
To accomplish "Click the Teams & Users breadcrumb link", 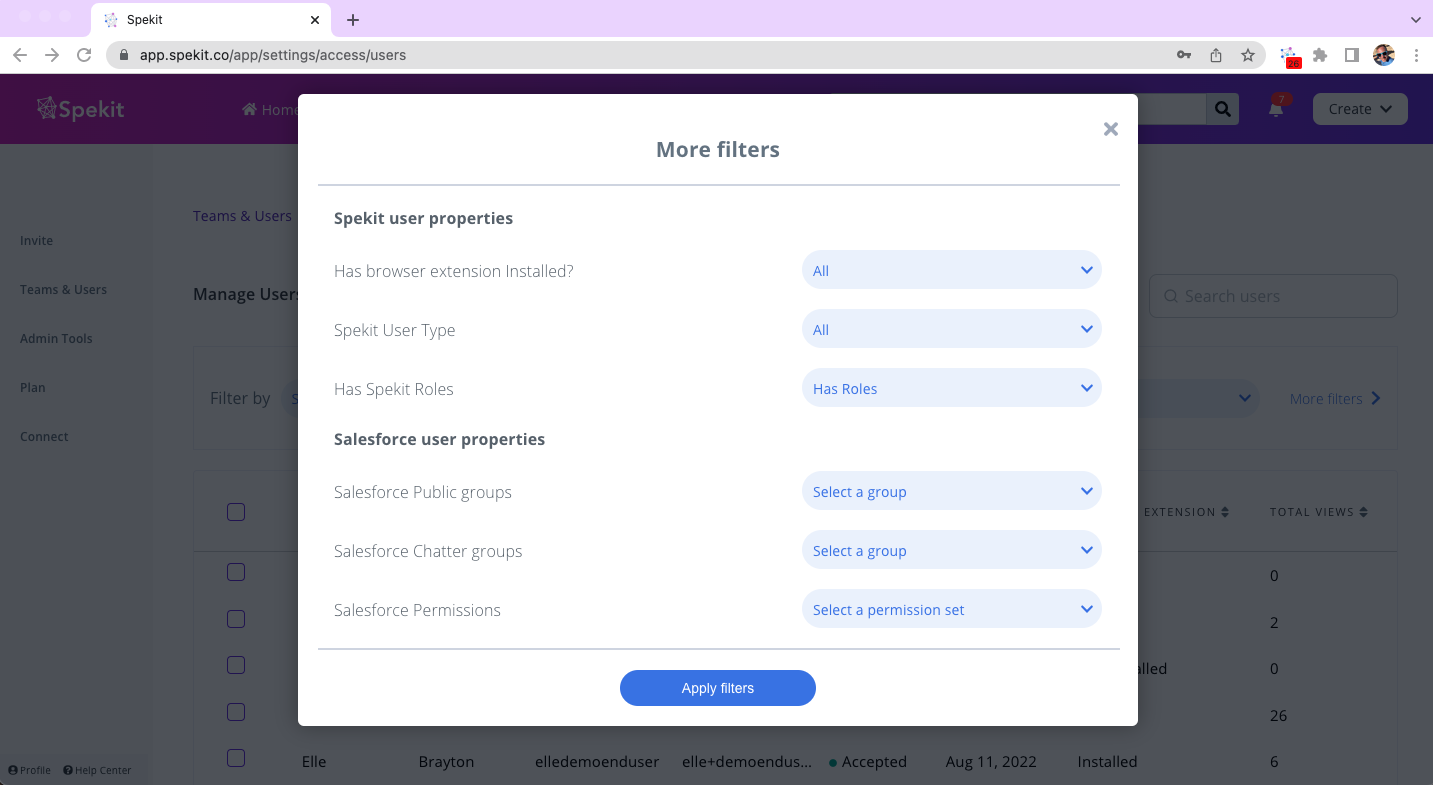I will (x=242, y=216).
